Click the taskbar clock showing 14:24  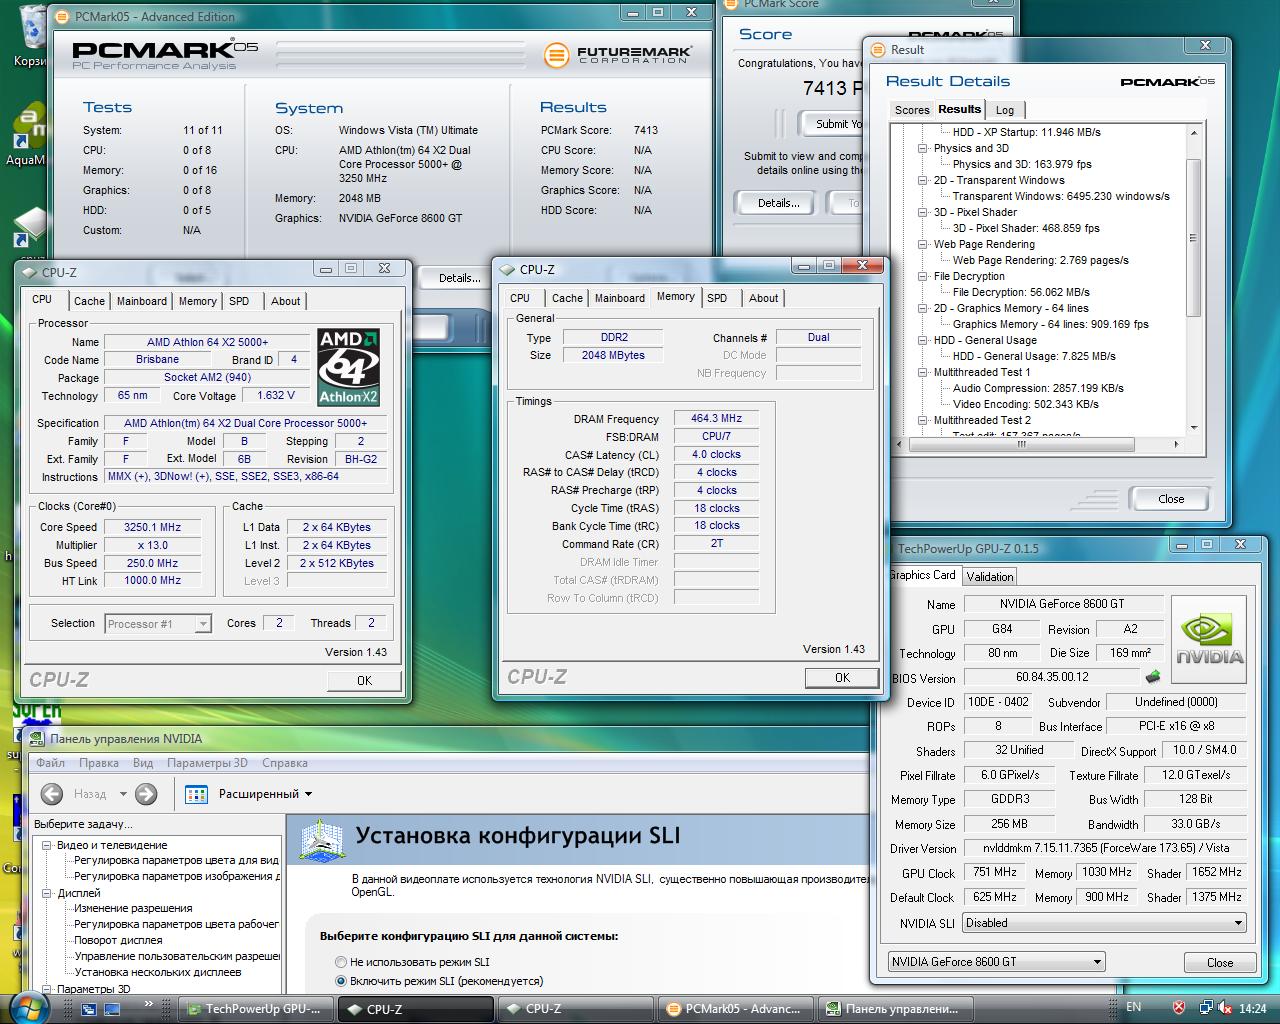click(x=1252, y=1008)
